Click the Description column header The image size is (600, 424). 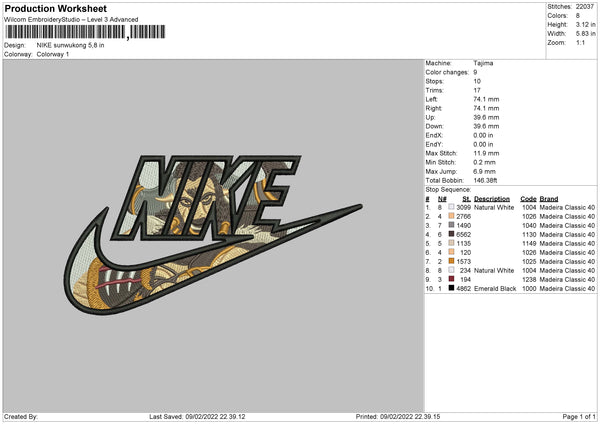click(492, 199)
